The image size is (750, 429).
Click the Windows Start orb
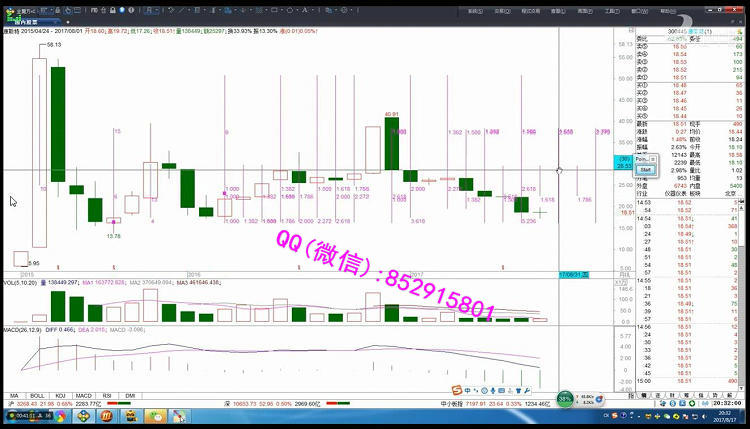(12, 414)
